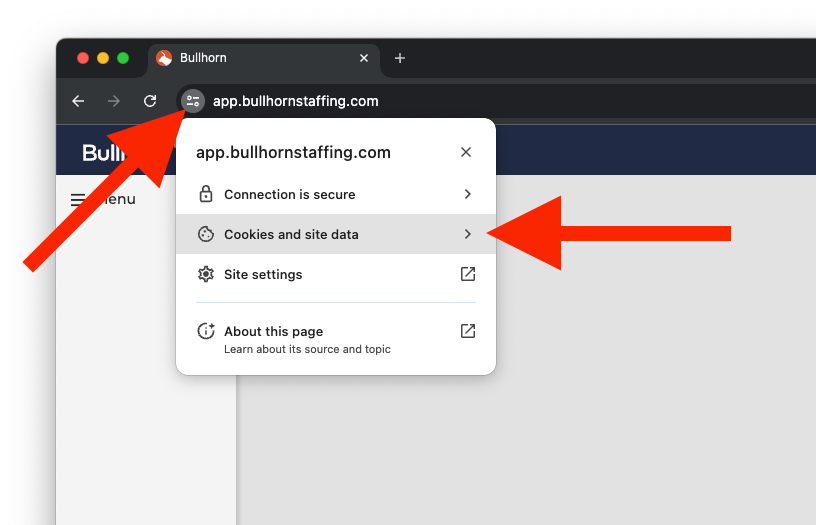The image size is (816, 525).
Task: Click the green maximize window button
Action: [123, 58]
